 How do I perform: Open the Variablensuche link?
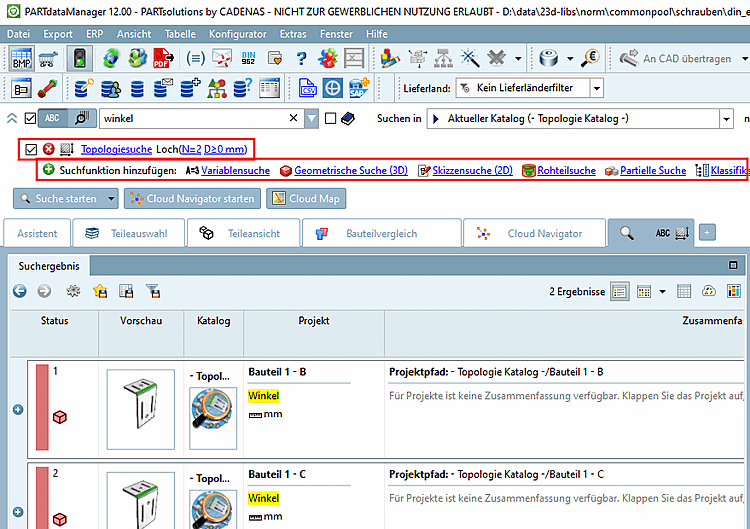[x=235, y=170]
